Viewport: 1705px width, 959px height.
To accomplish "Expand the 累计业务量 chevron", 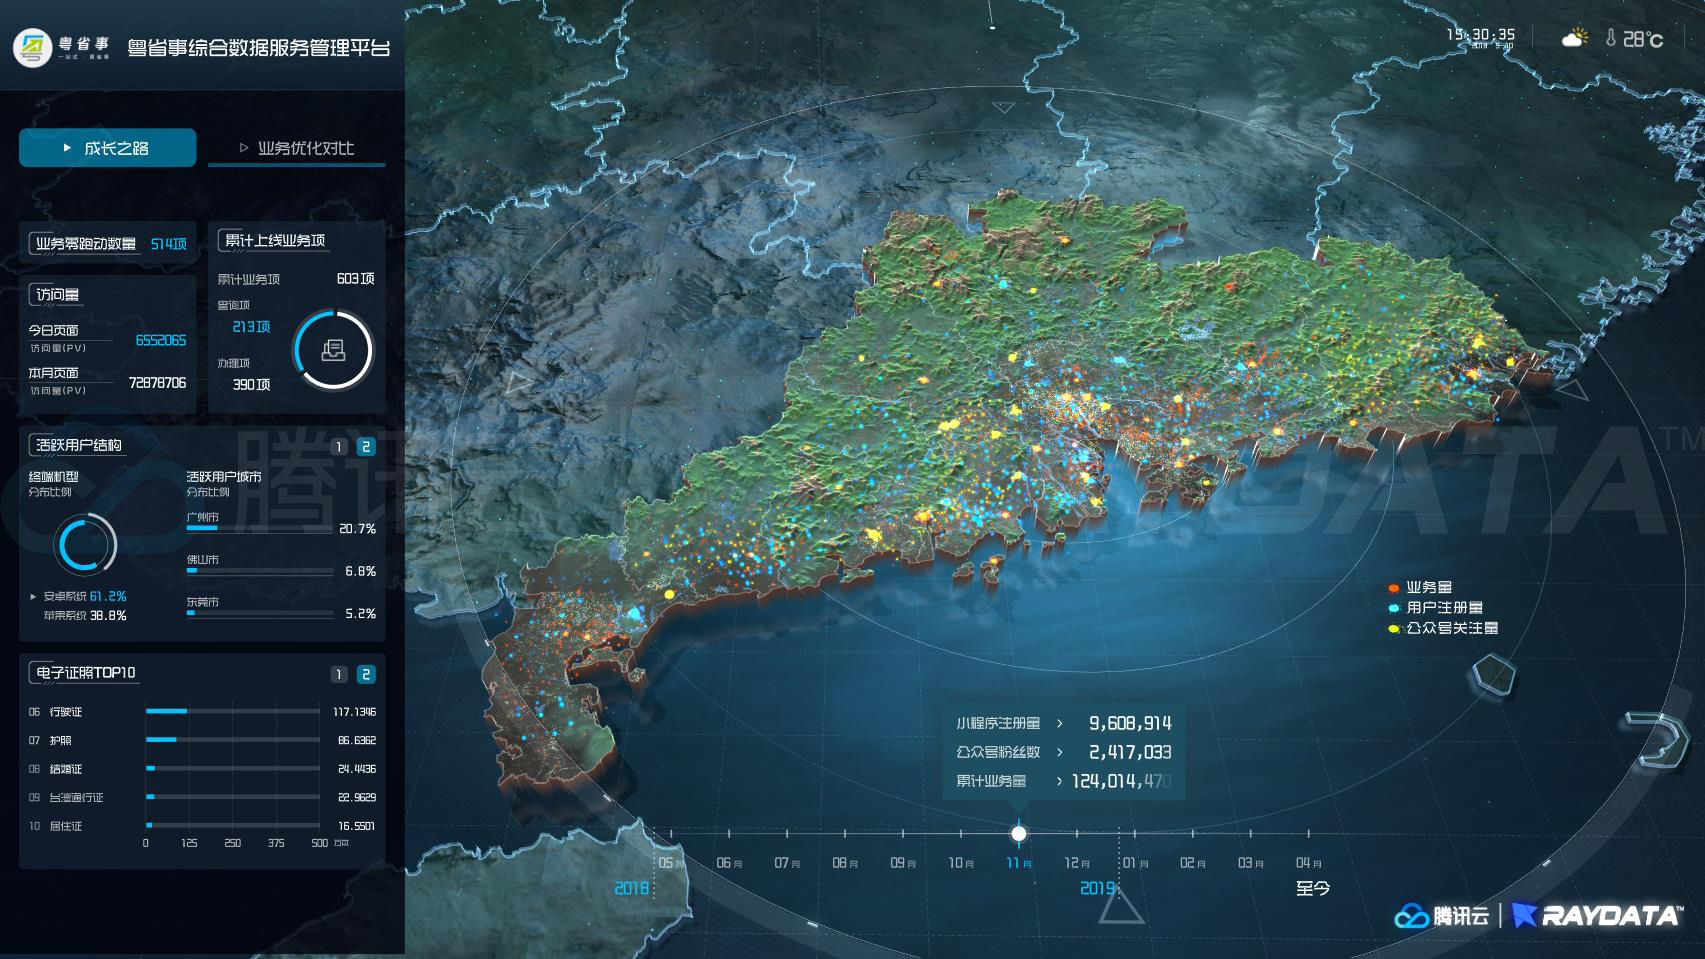I will point(1059,781).
